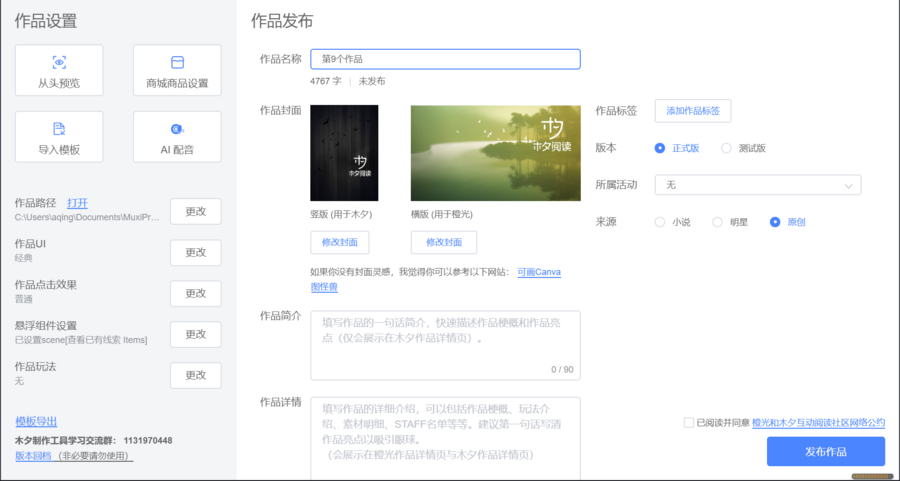The width and height of the screenshot is (900, 481).
Task: Click 更改 for 悬浮组件设置
Action: (195, 334)
